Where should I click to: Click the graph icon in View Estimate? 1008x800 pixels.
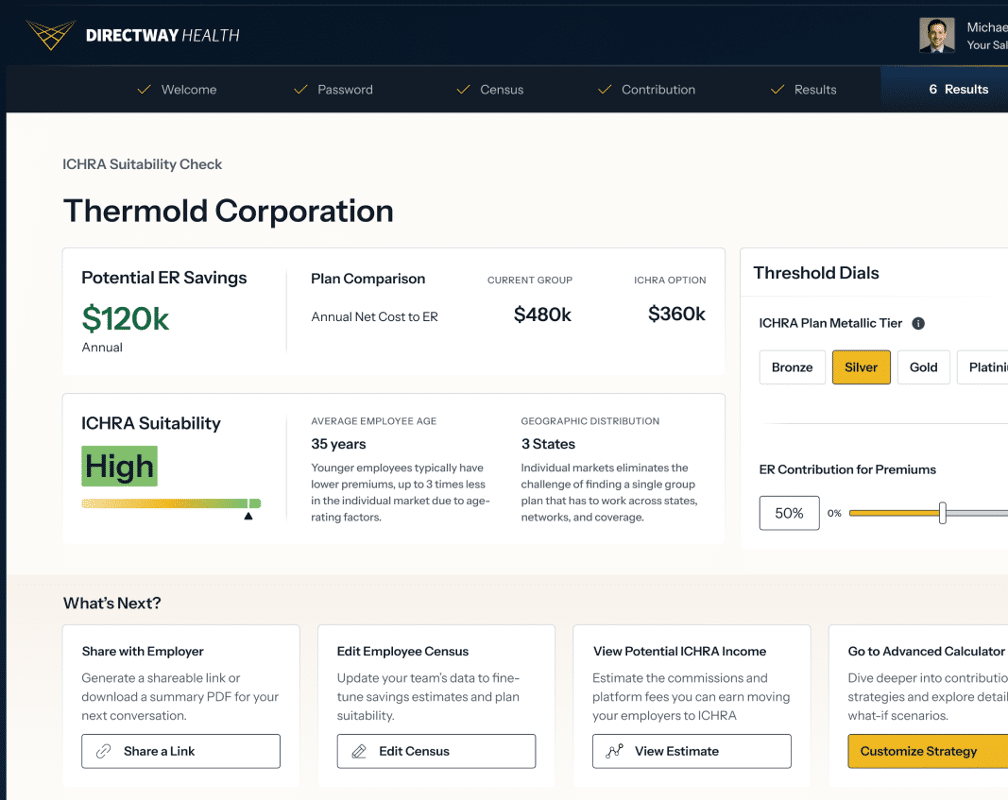coord(615,751)
